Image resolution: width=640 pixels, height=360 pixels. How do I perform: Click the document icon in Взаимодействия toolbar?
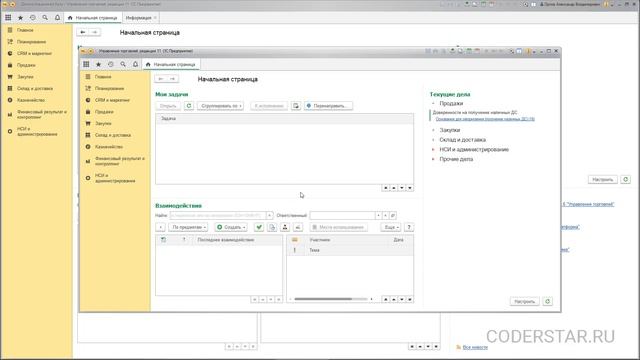[x=272, y=227]
